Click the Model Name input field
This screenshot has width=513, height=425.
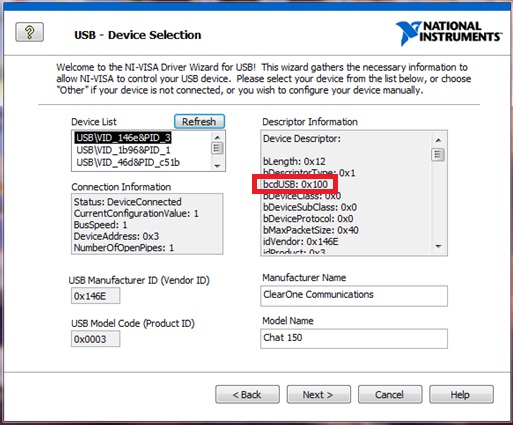[x=354, y=339]
